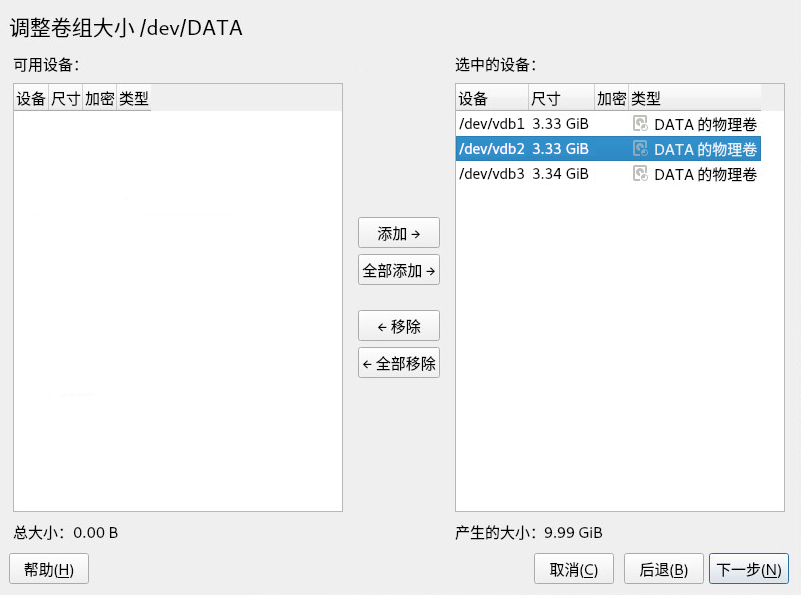Click the 移除 remove button
Image resolution: width=801 pixels, height=595 pixels.
point(399,326)
